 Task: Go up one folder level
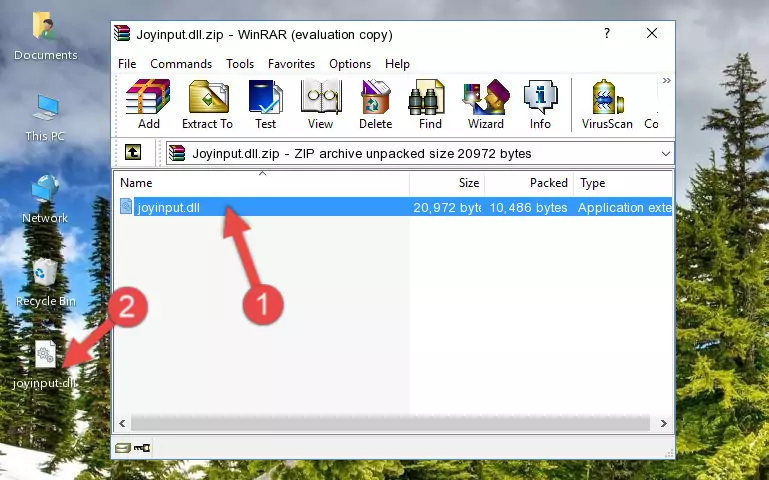pyautogui.click(x=133, y=152)
